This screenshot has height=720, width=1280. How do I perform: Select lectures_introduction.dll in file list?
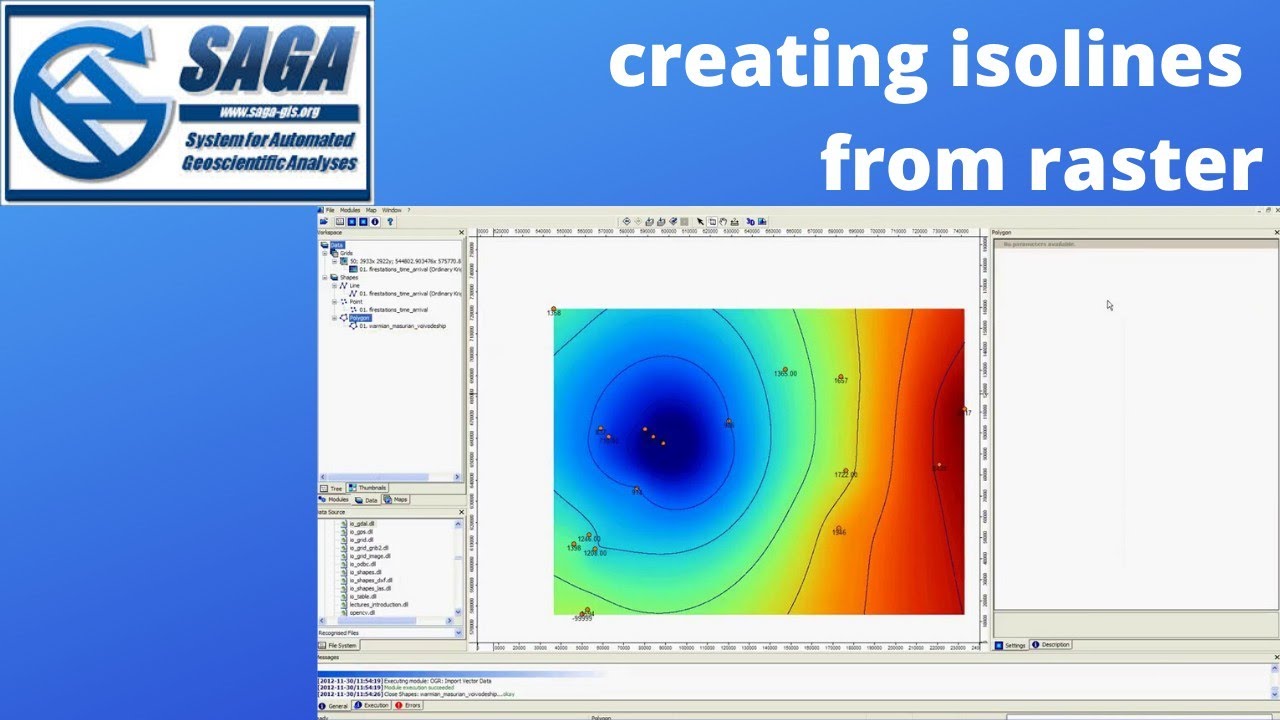tap(379, 604)
